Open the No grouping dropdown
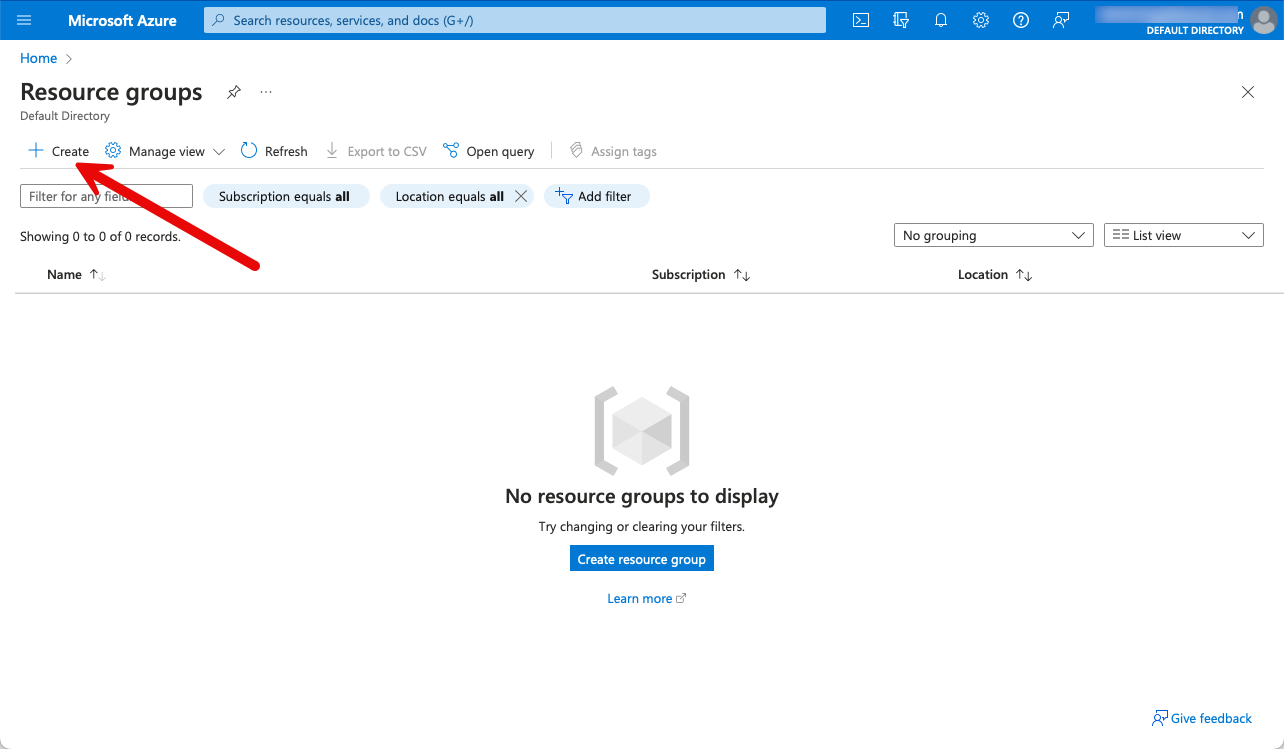The height and width of the screenshot is (749, 1284). [992, 235]
